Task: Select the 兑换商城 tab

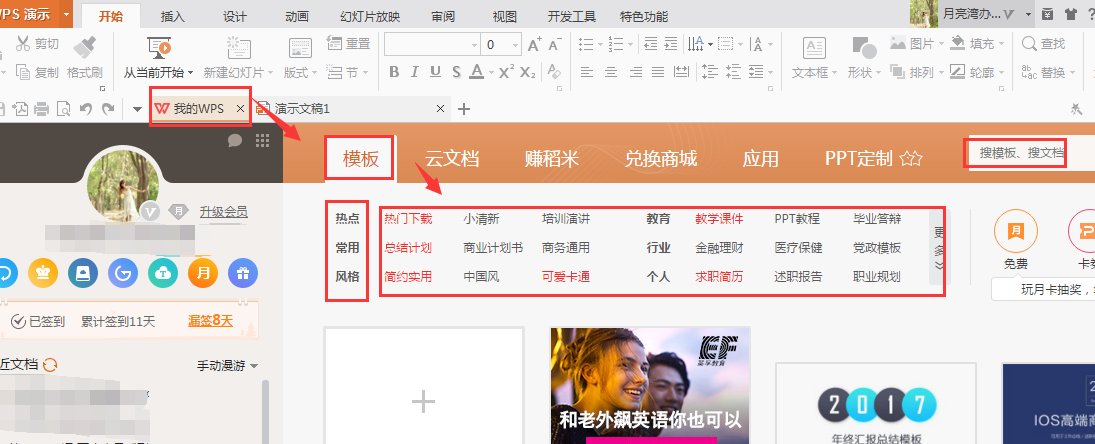Action: pyautogui.click(x=661, y=158)
